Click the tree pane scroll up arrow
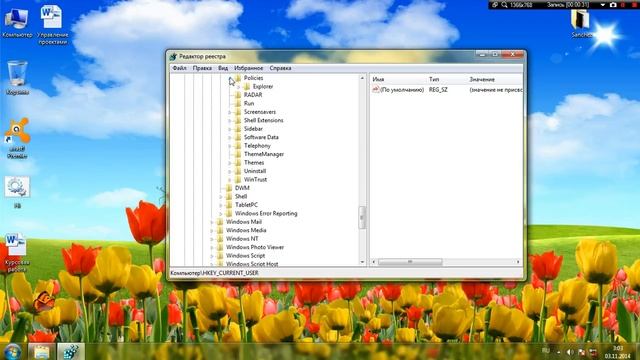The height and width of the screenshot is (360, 640). pos(362,78)
